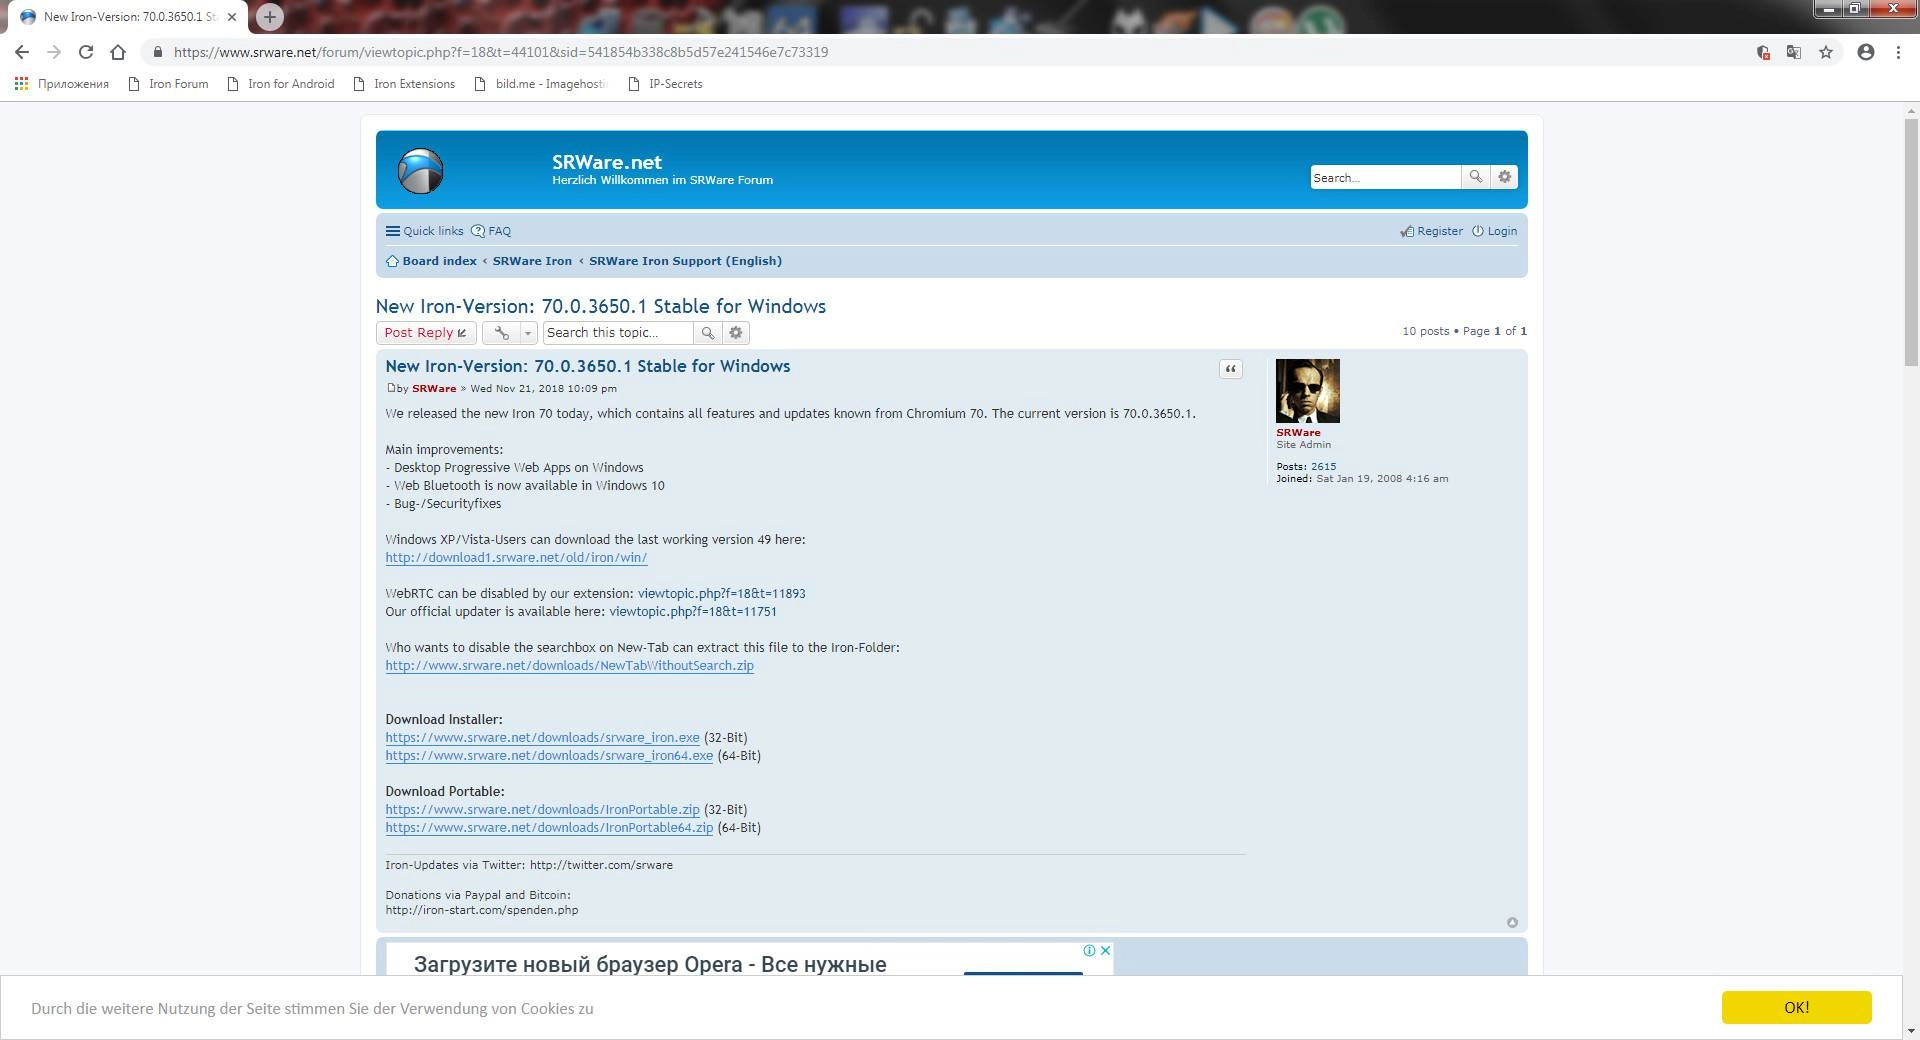Click the padlock site security icon

click(157, 52)
